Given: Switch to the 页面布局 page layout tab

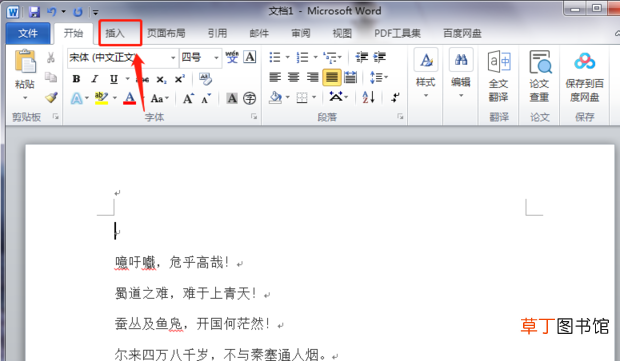Looking at the screenshot, I should [x=166, y=33].
